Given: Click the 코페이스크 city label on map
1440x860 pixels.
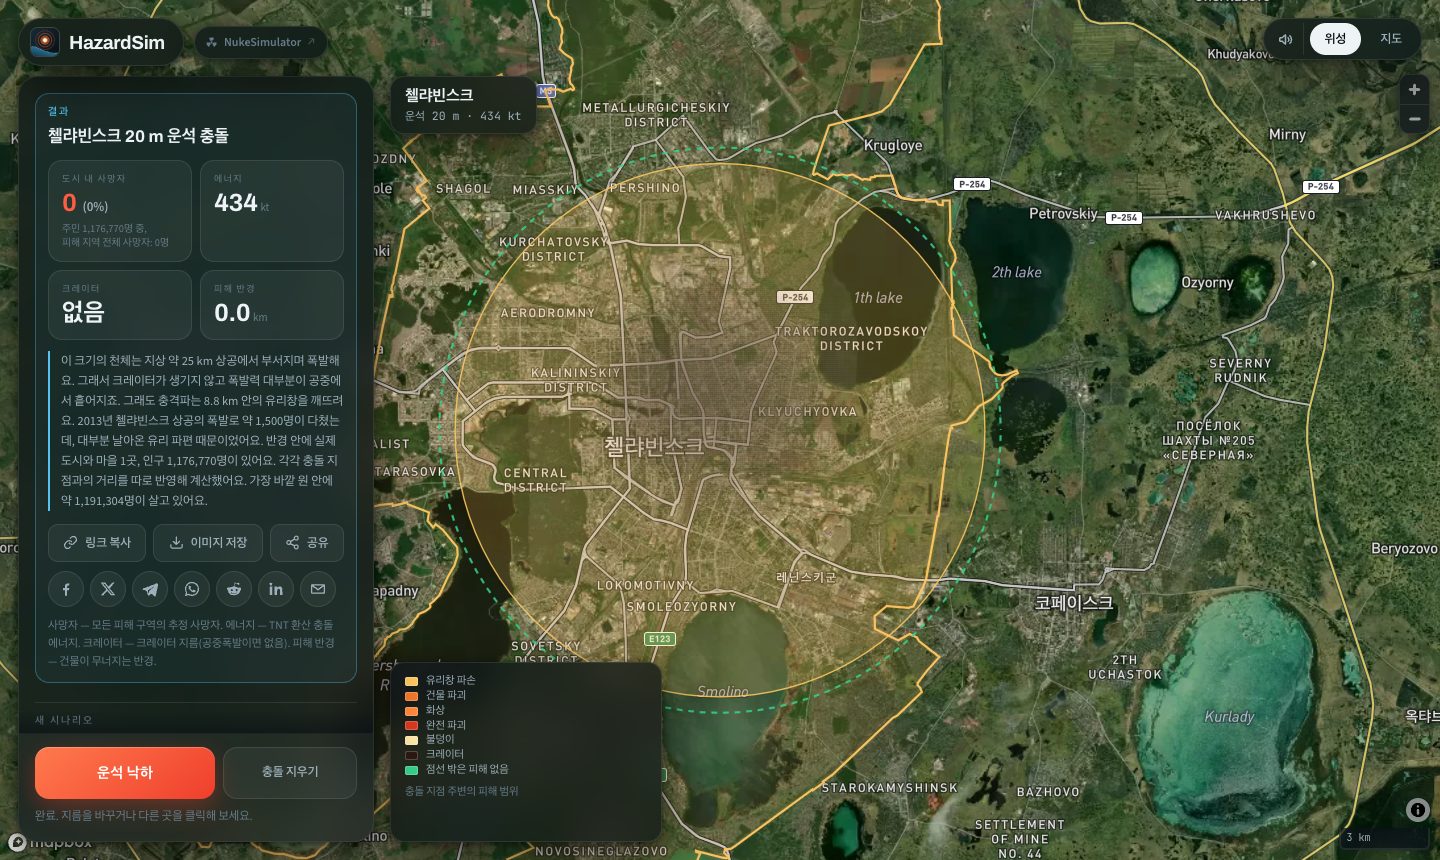Looking at the screenshot, I should pyautogui.click(x=1074, y=603).
